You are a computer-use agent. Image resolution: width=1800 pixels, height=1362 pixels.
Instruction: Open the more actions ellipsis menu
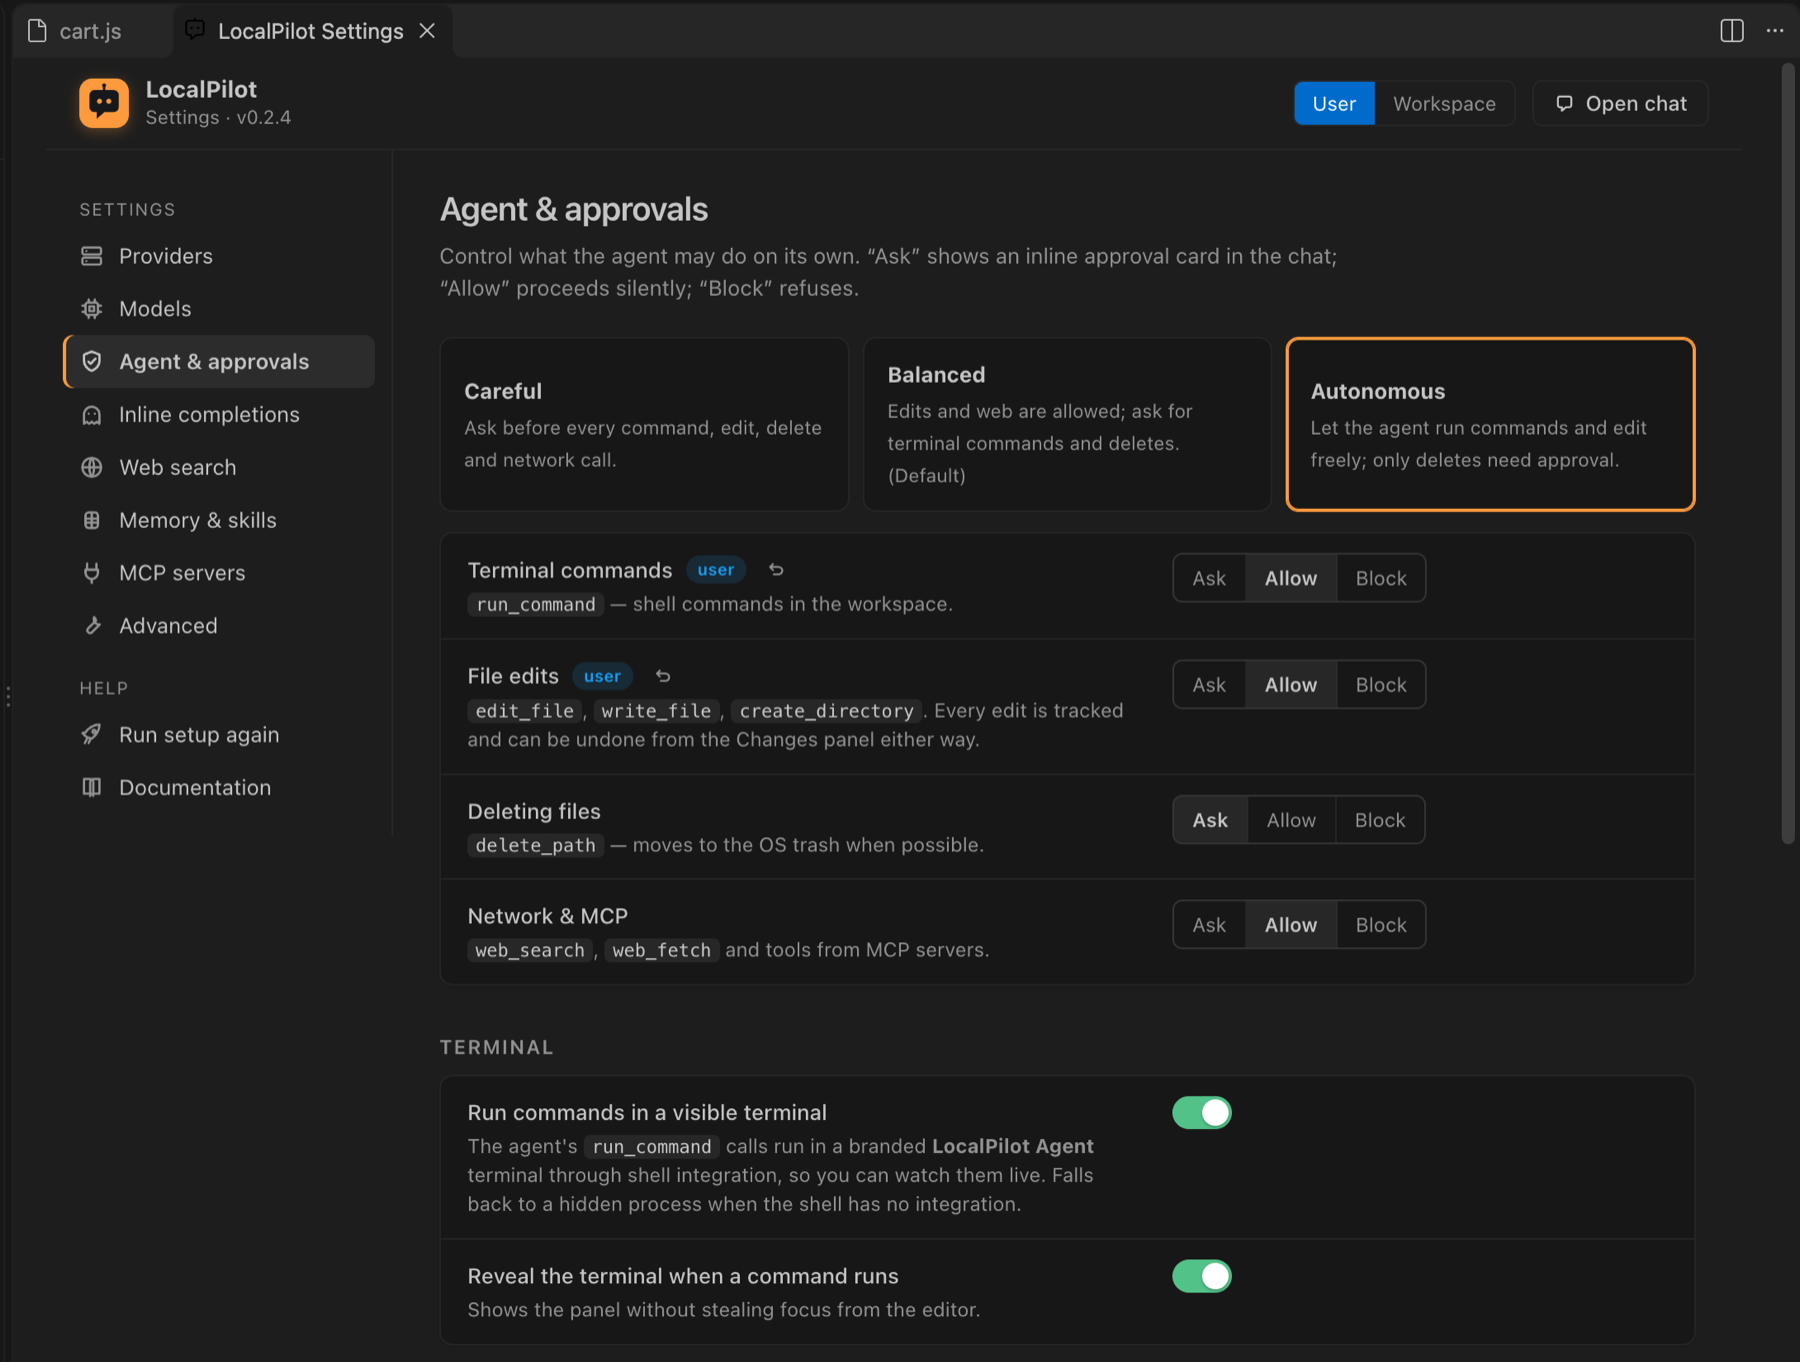point(1775,31)
